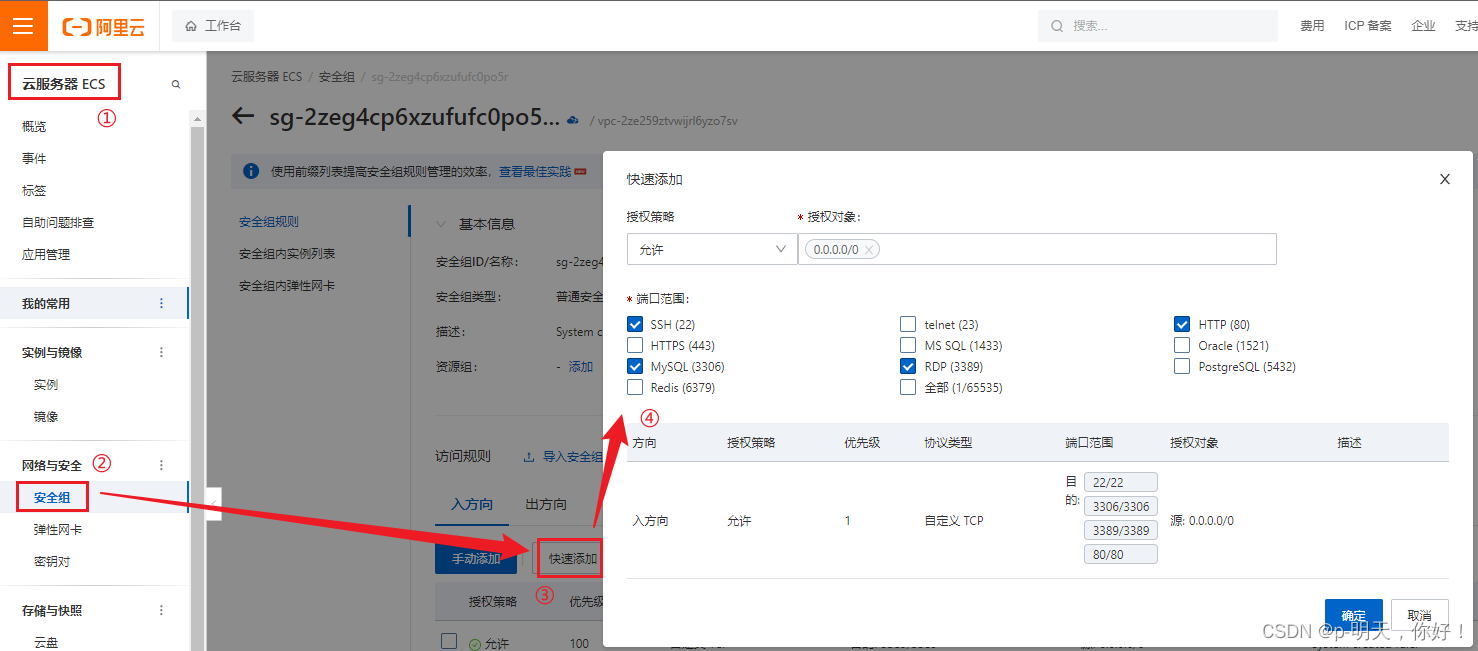The image size is (1478, 651).
Task: Click the 手动添加 button
Action: click(476, 558)
